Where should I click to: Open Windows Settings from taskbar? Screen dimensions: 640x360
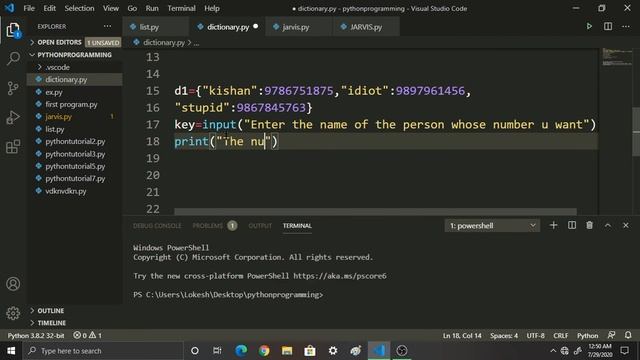333,351
